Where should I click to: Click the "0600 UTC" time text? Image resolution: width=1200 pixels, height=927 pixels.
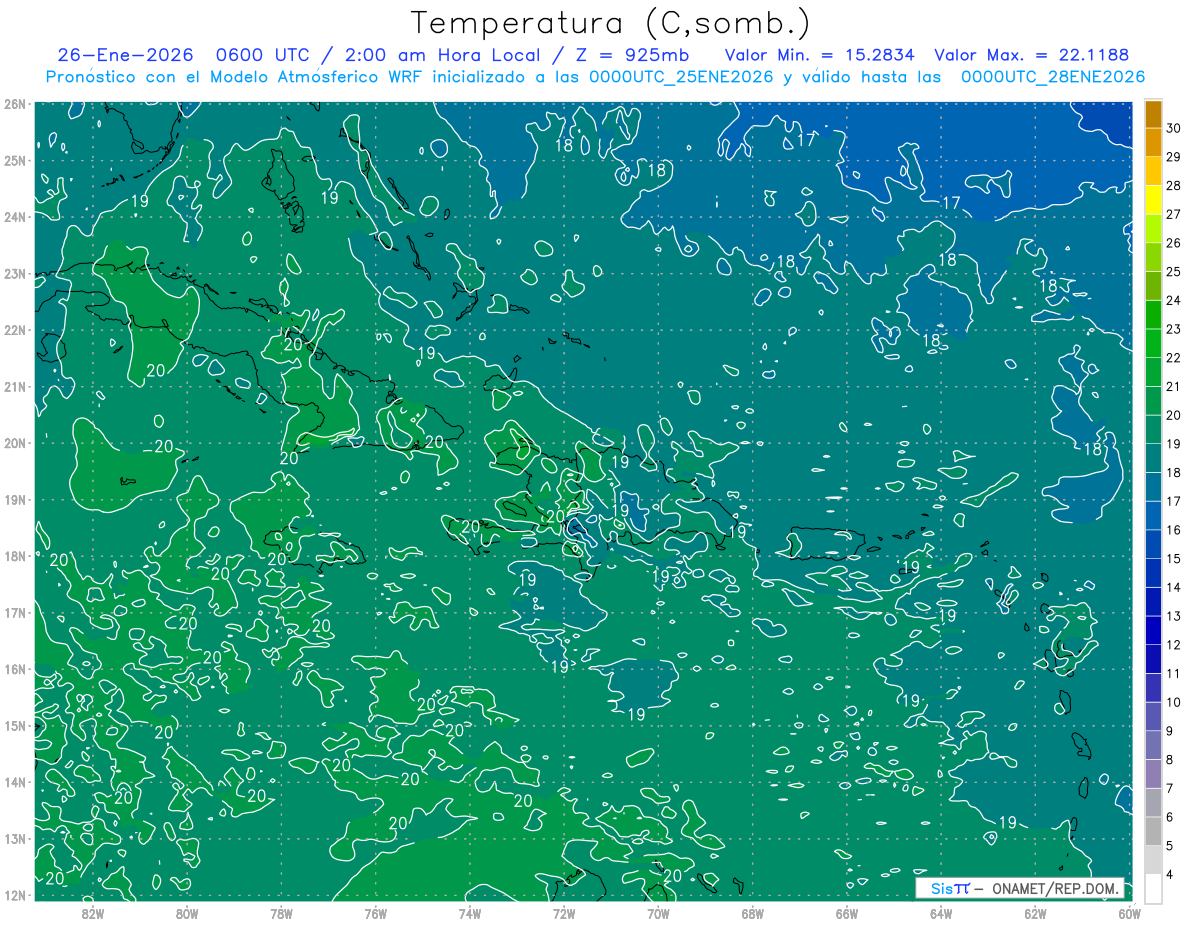270,55
